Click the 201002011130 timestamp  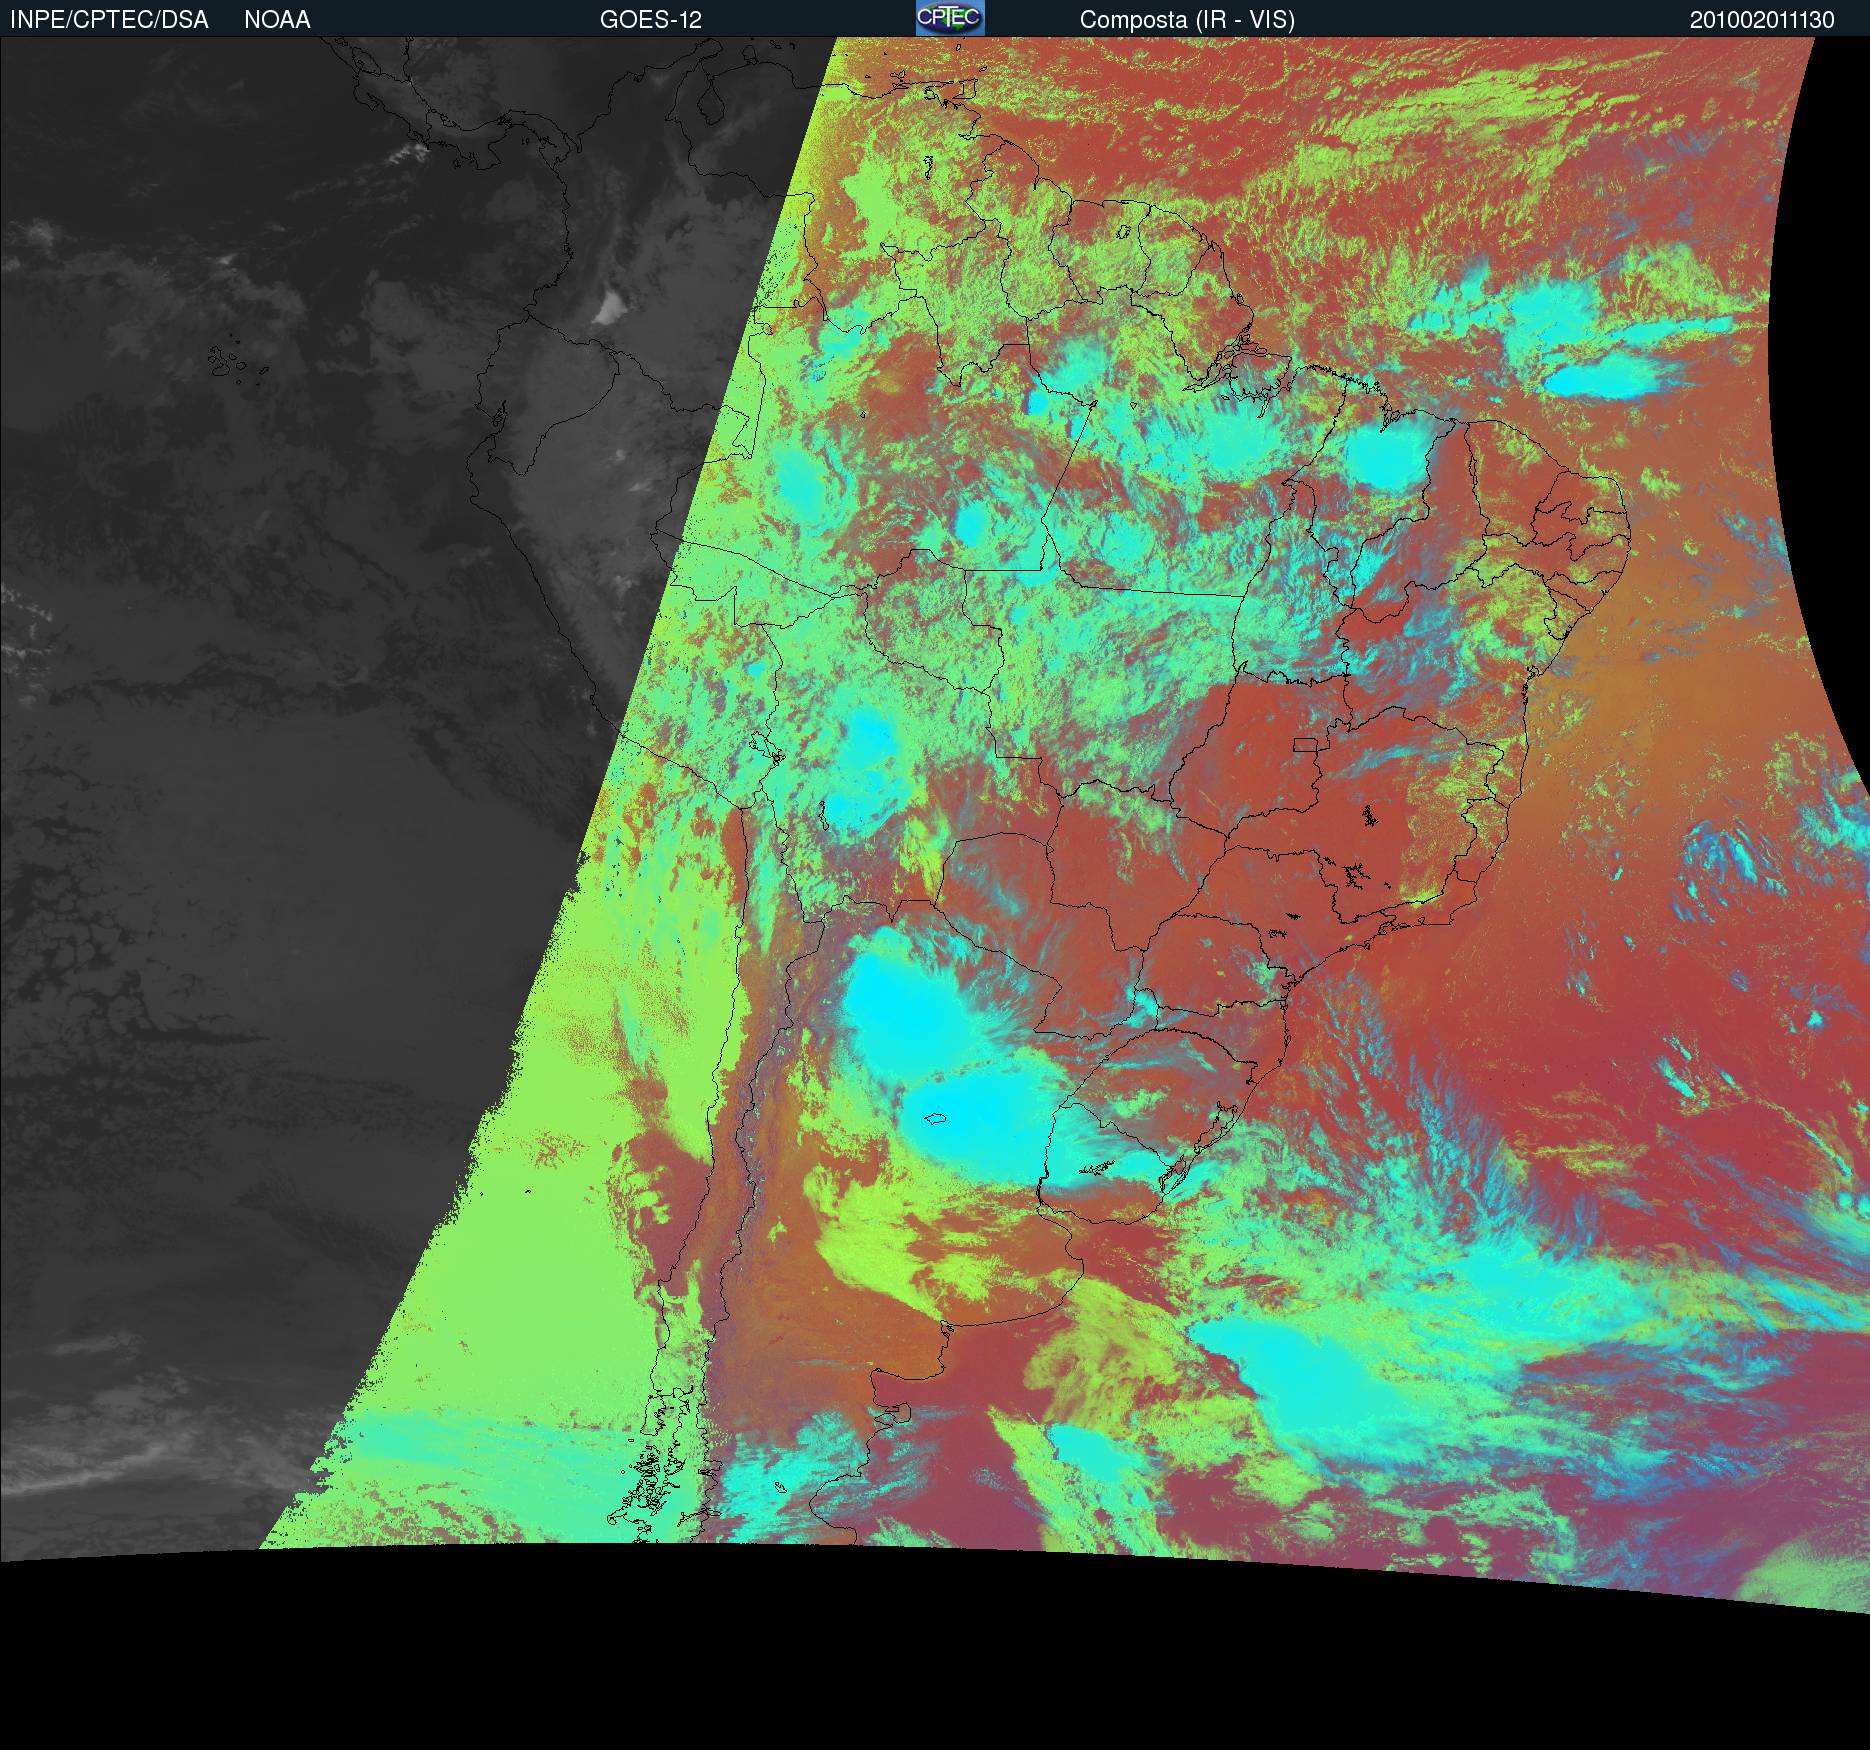click(x=1762, y=20)
